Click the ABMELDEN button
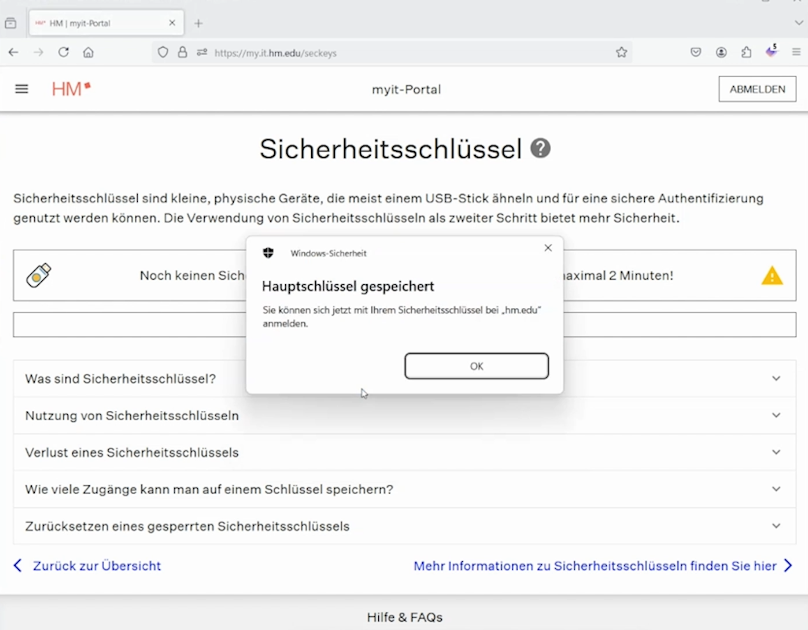The image size is (808, 630). pyautogui.click(x=756, y=89)
